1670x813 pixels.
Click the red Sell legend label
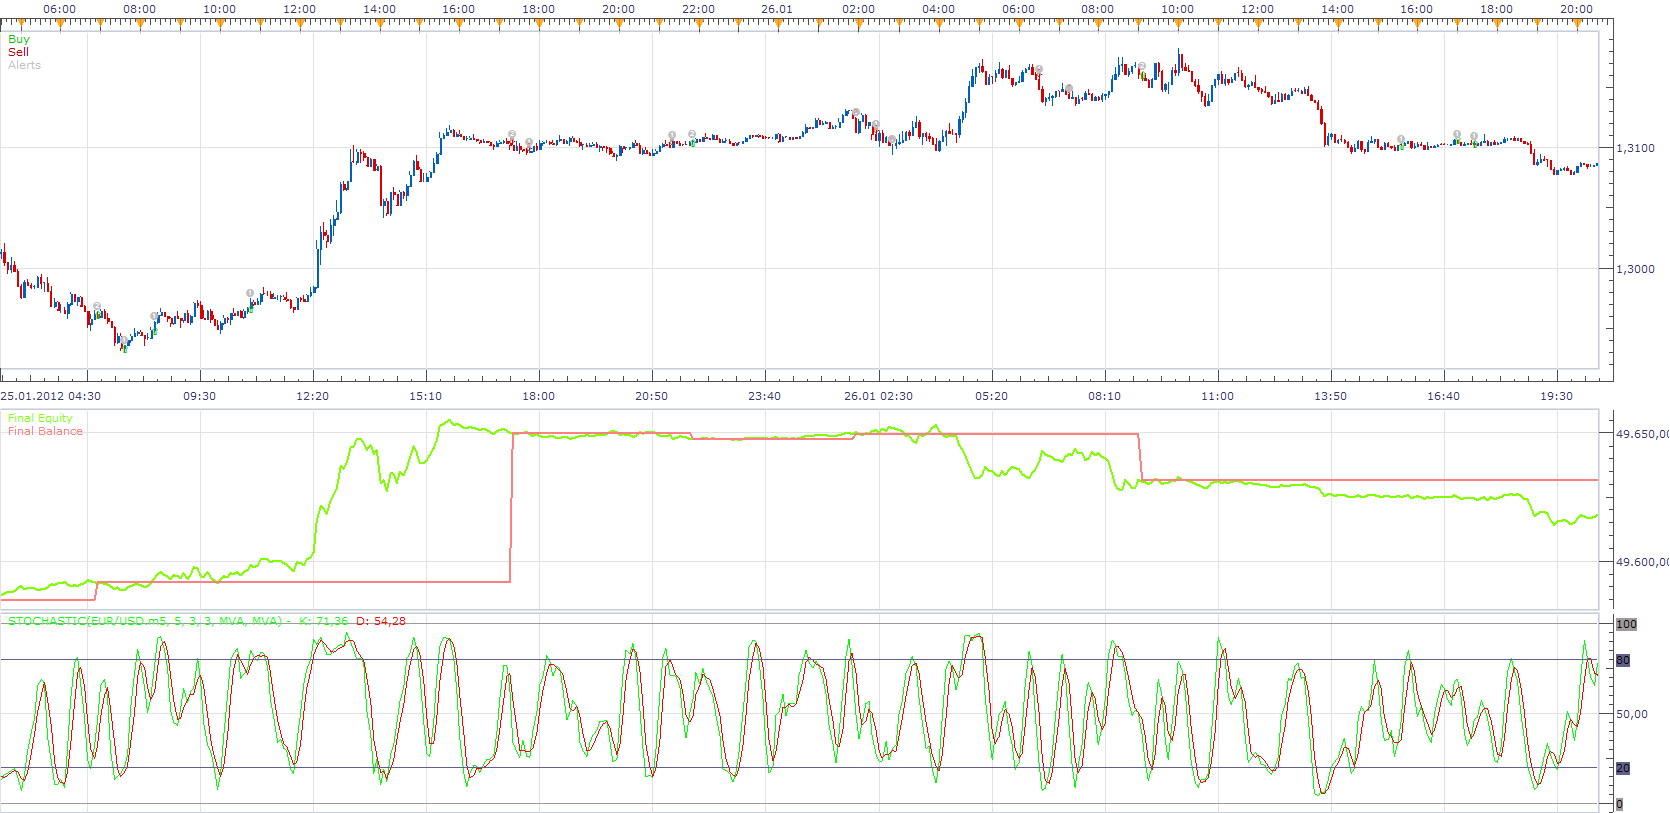coord(18,52)
